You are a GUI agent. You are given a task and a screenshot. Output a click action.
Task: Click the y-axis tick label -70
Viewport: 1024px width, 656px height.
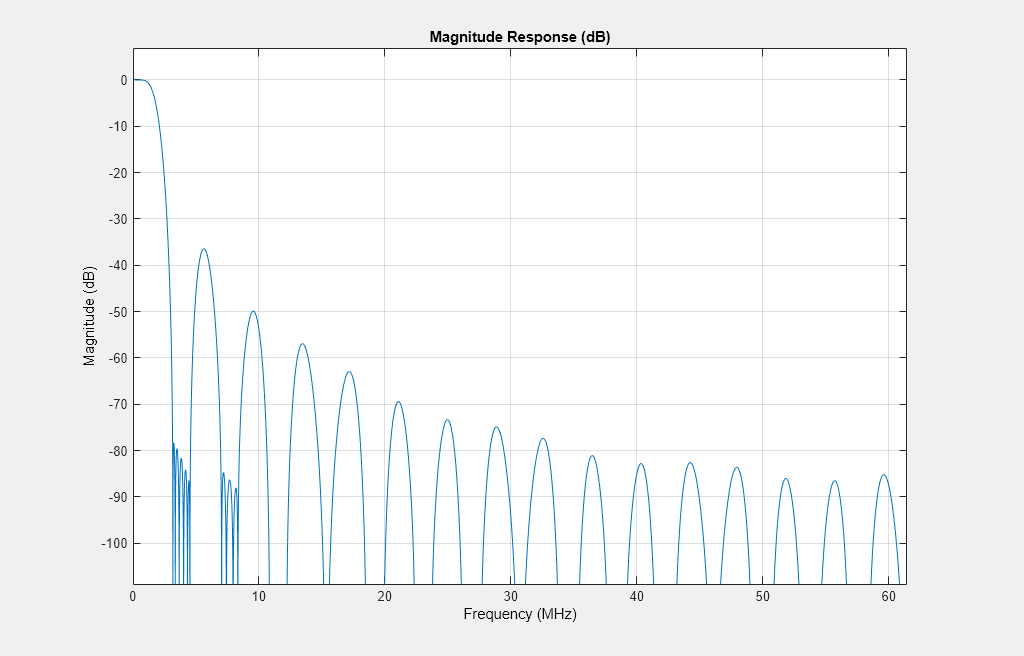(x=118, y=404)
